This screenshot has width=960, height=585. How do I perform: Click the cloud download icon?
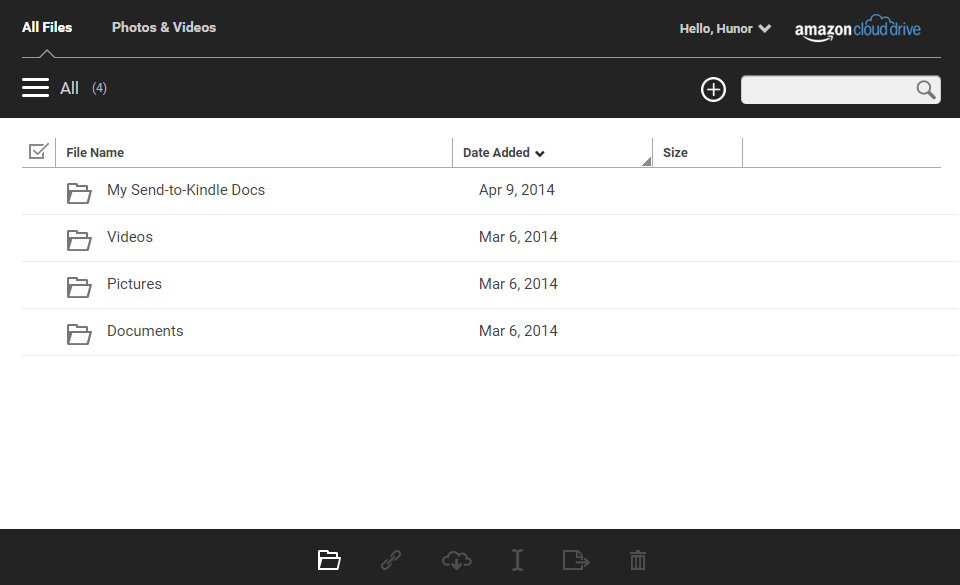click(x=456, y=560)
